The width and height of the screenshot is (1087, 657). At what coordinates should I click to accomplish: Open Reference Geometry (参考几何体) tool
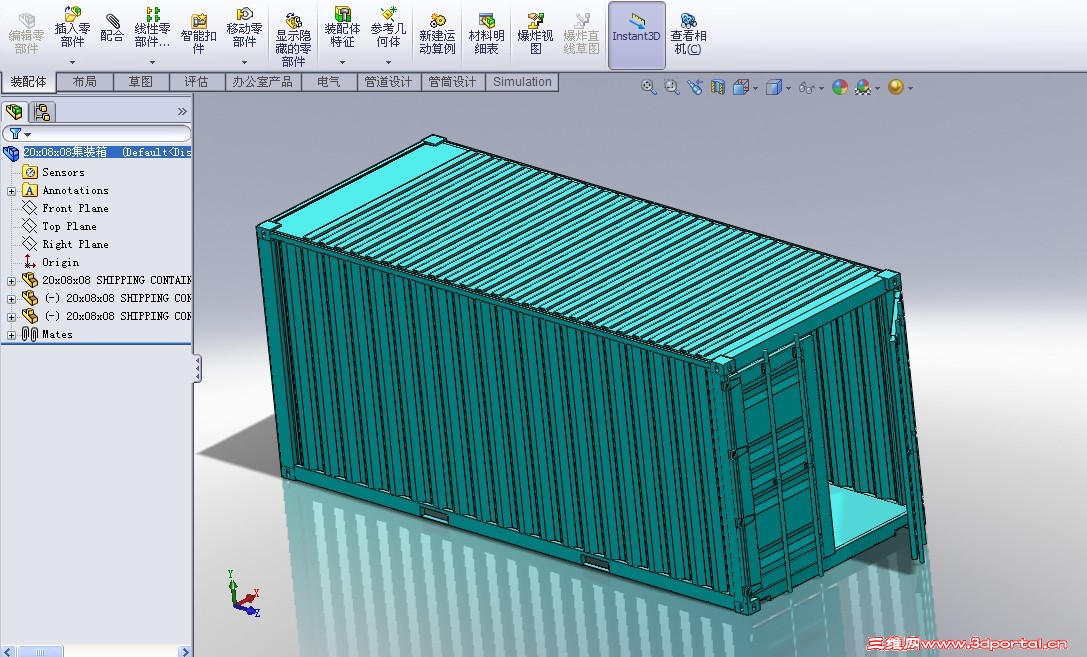(x=388, y=28)
